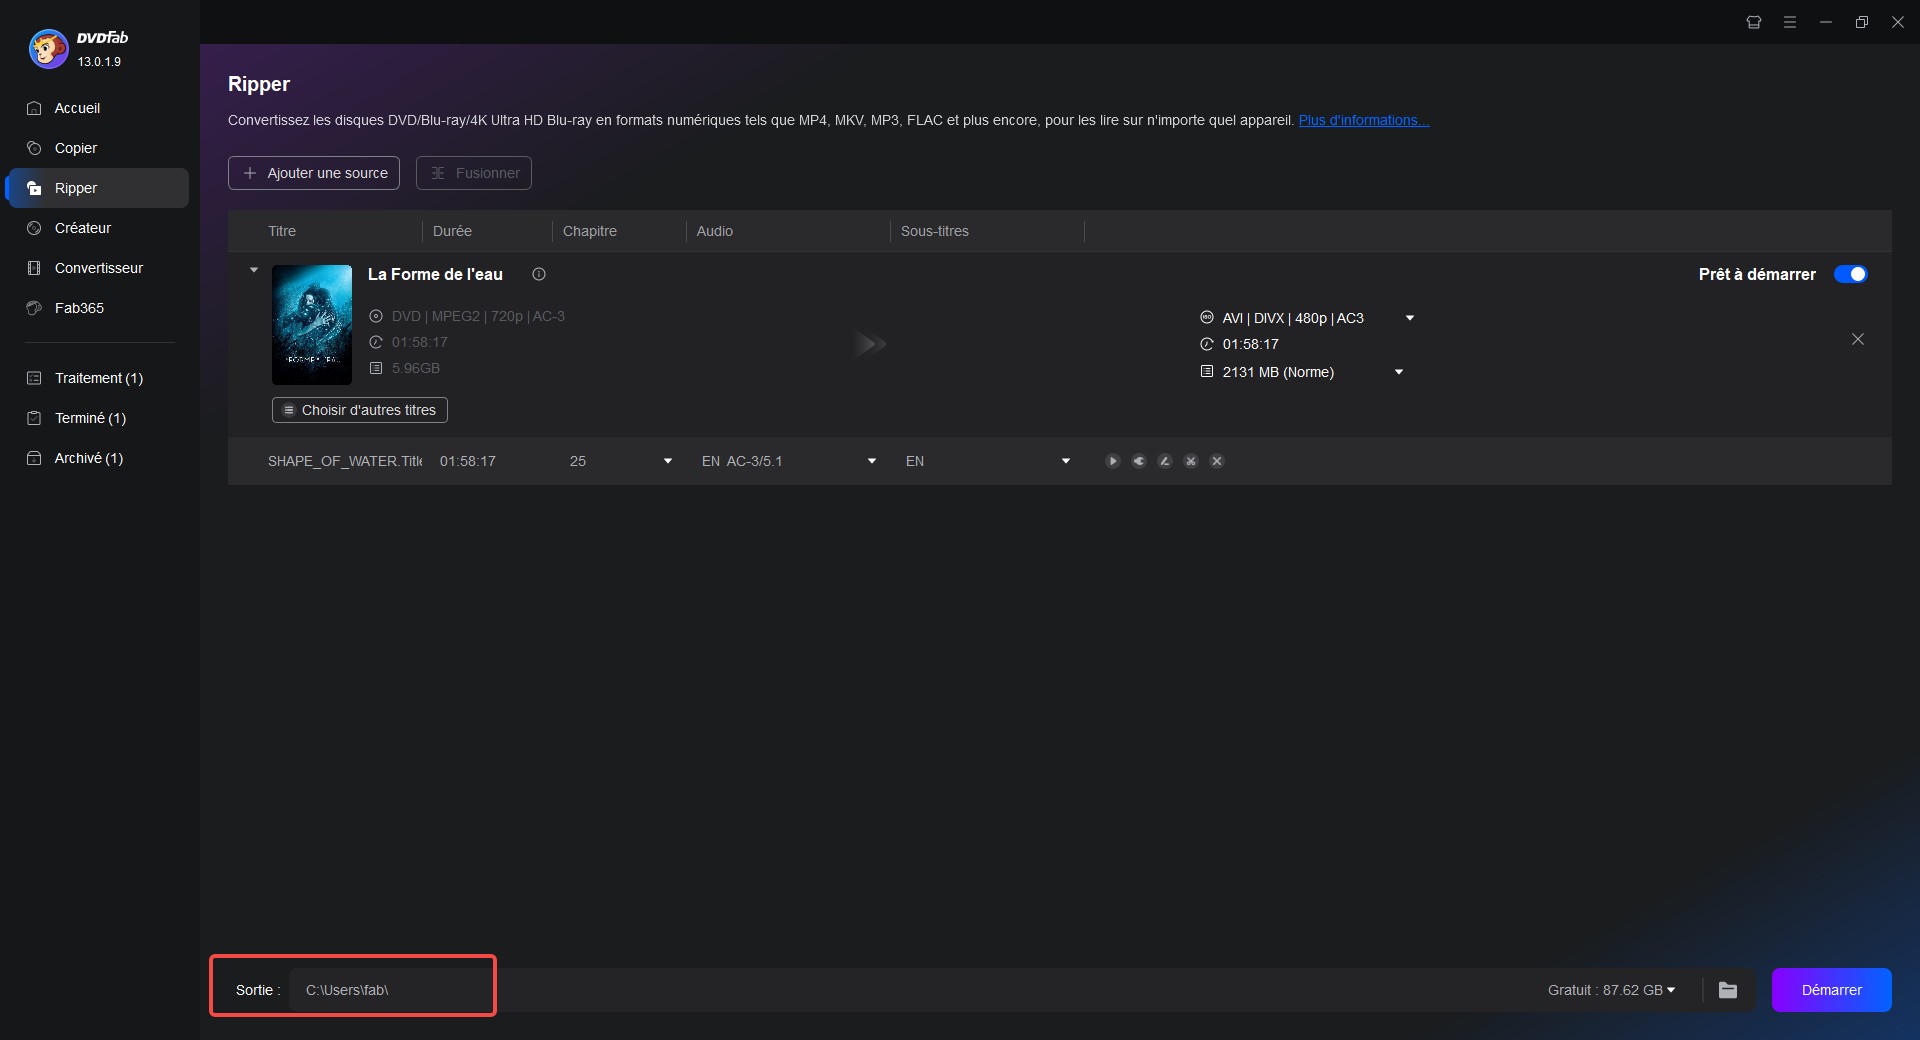The image size is (1920, 1040).
Task: Click the Audio column header
Action: 715,231
